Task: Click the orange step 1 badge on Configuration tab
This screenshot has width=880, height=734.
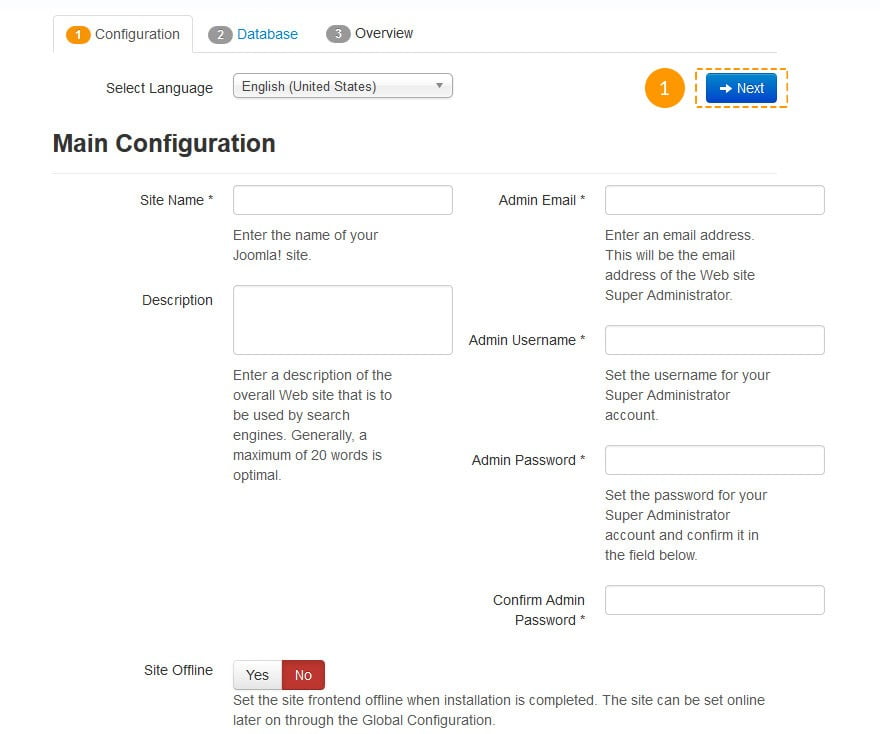Action: (x=78, y=35)
